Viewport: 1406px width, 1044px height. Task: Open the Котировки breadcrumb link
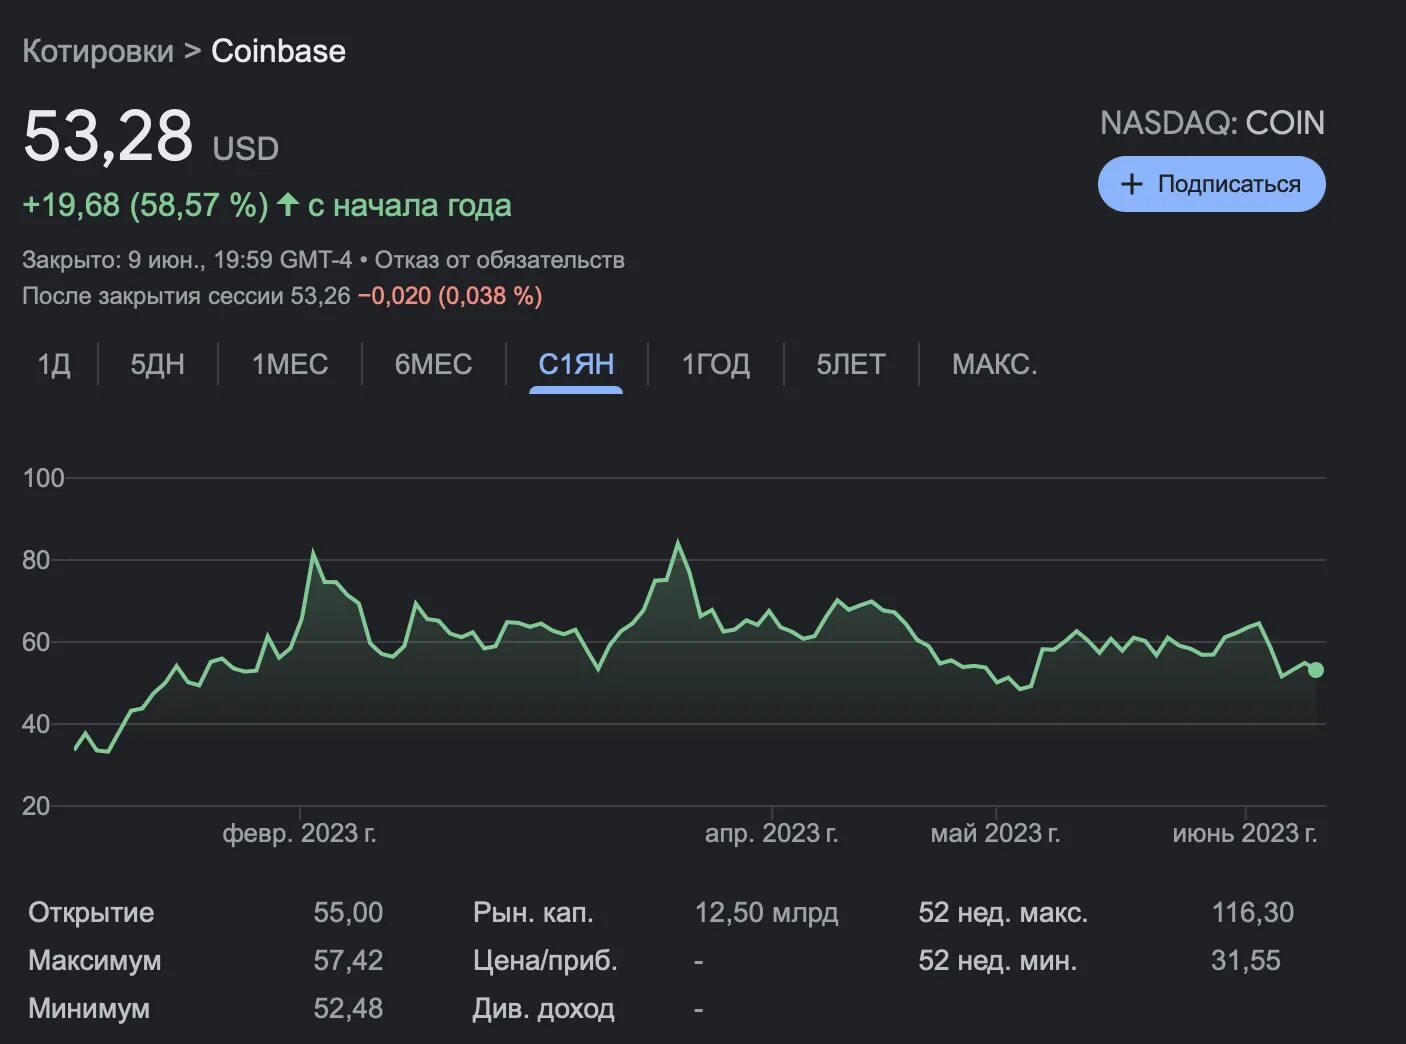coord(98,51)
